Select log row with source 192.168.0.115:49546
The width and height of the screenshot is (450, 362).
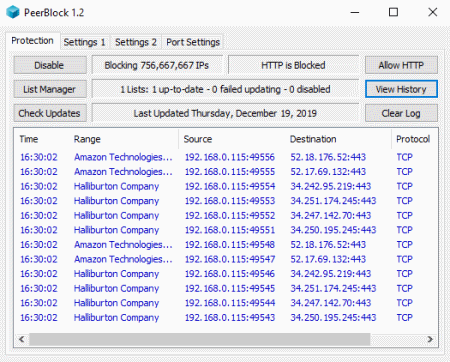point(226,274)
